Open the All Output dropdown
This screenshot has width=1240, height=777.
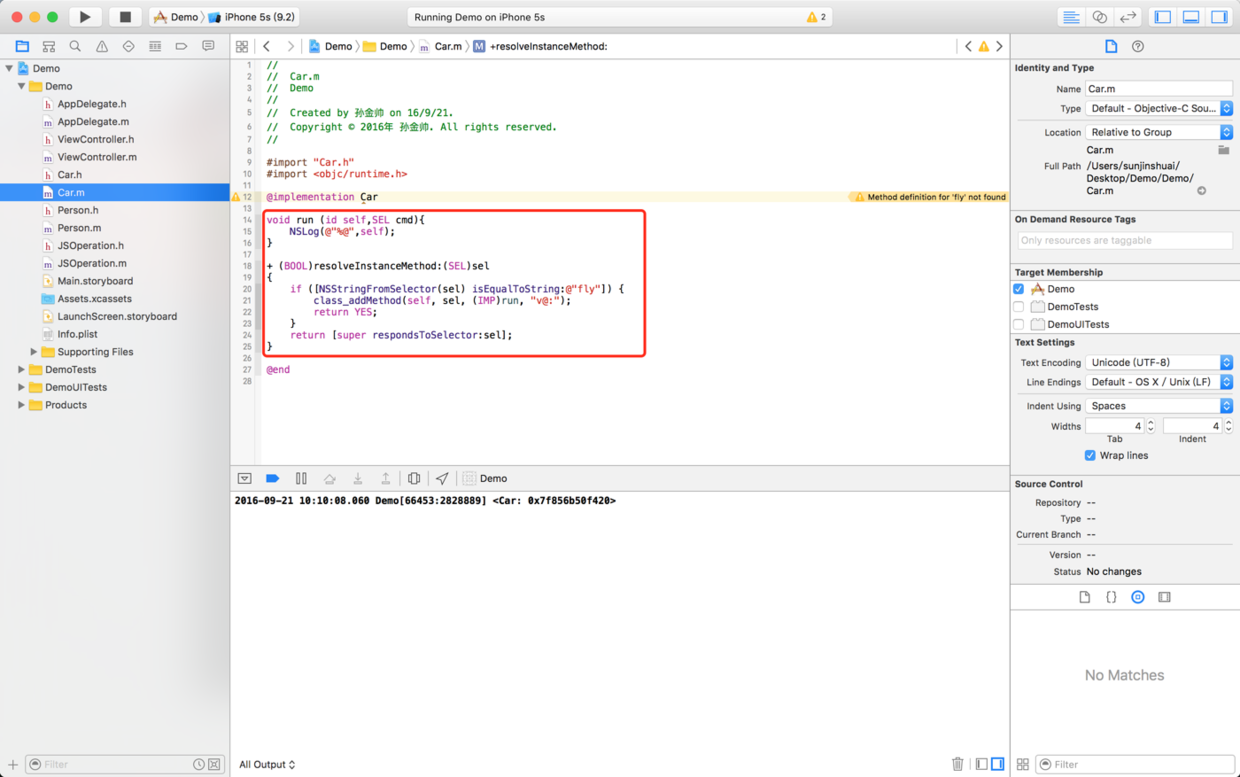267,765
